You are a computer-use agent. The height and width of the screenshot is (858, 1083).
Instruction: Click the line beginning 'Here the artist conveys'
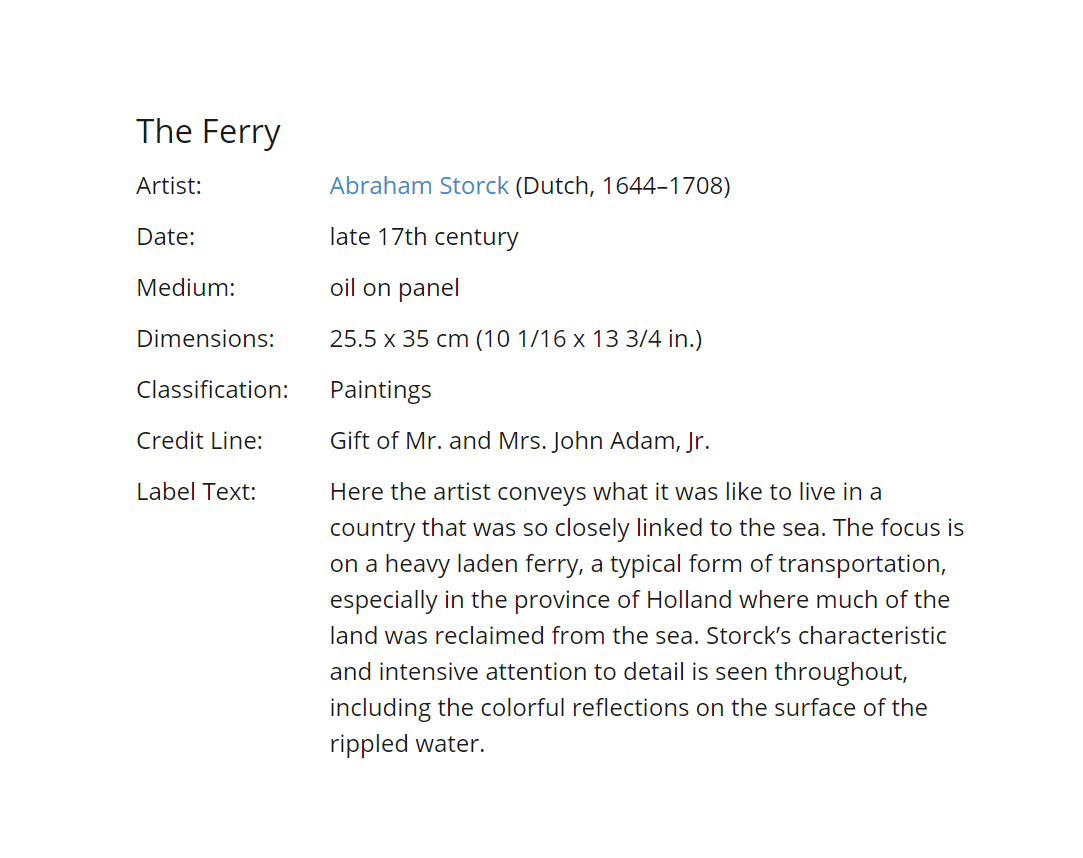point(606,492)
